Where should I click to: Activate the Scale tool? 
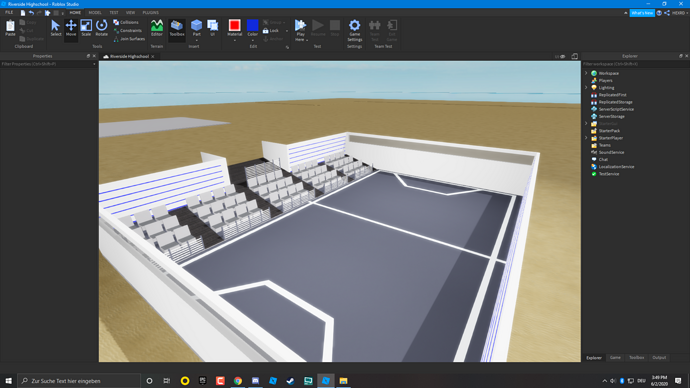[86, 28]
